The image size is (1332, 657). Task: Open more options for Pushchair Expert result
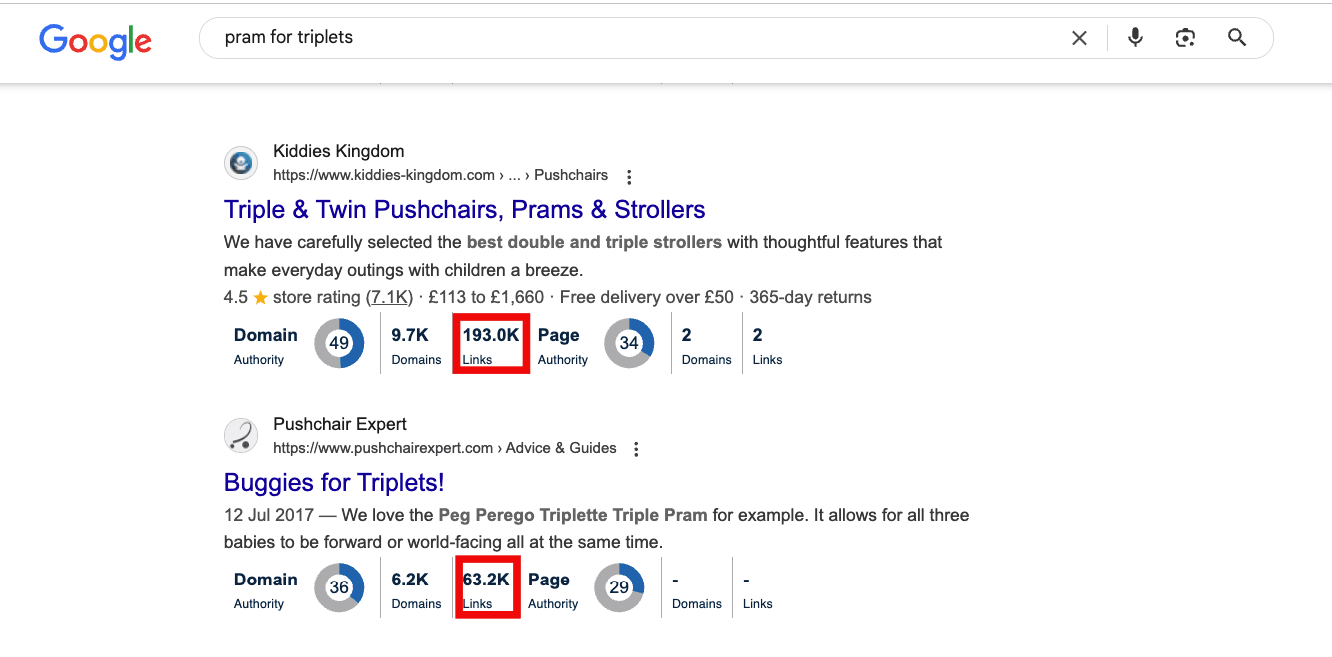[x=636, y=450]
